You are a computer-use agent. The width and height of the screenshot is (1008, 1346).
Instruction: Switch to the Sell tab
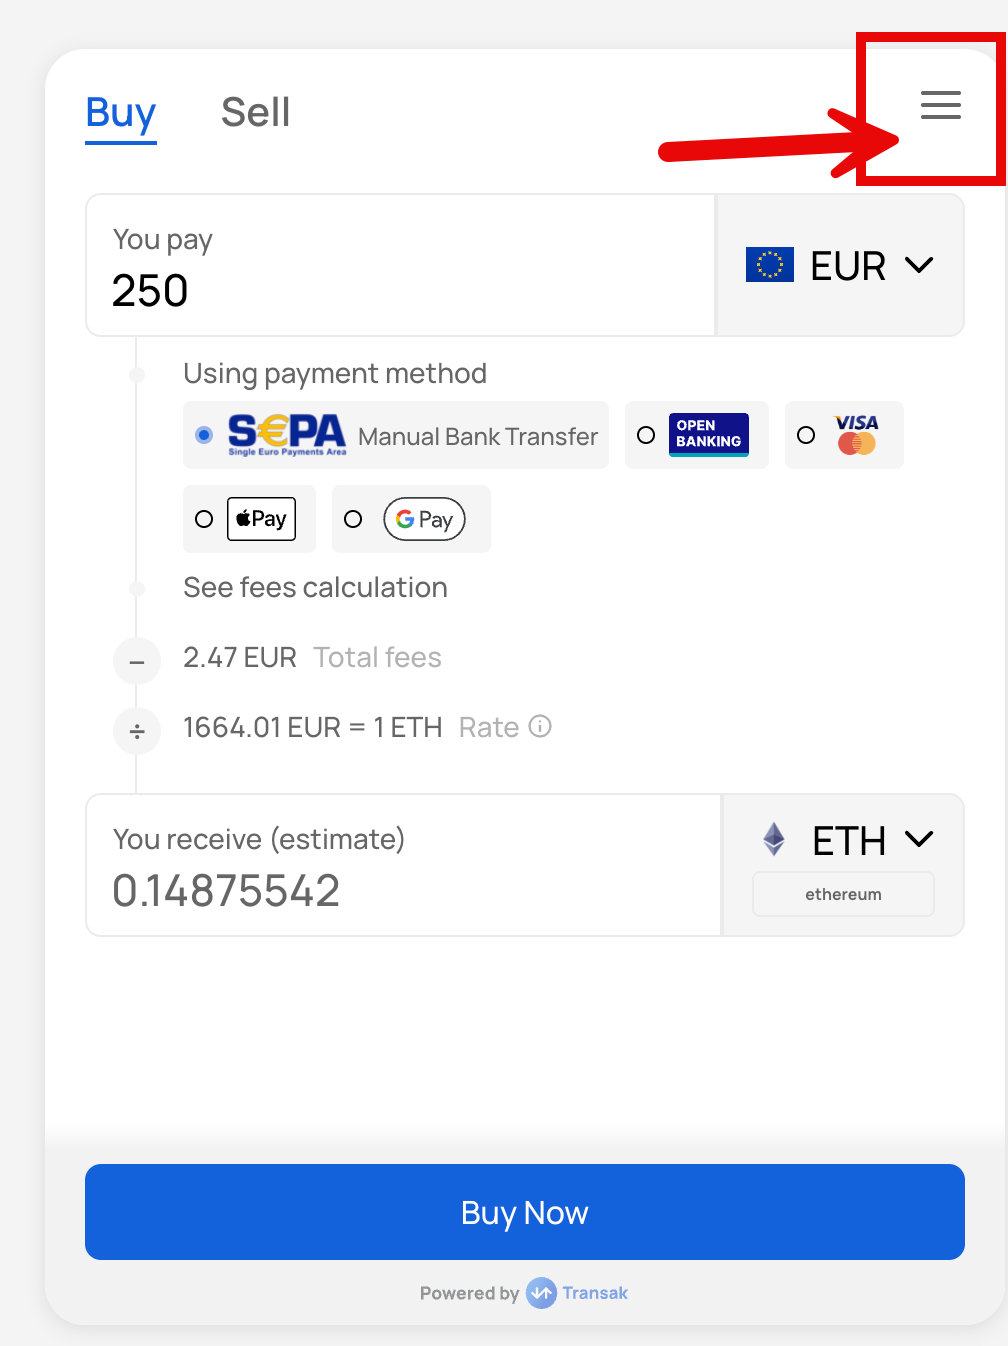click(x=255, y=112)
